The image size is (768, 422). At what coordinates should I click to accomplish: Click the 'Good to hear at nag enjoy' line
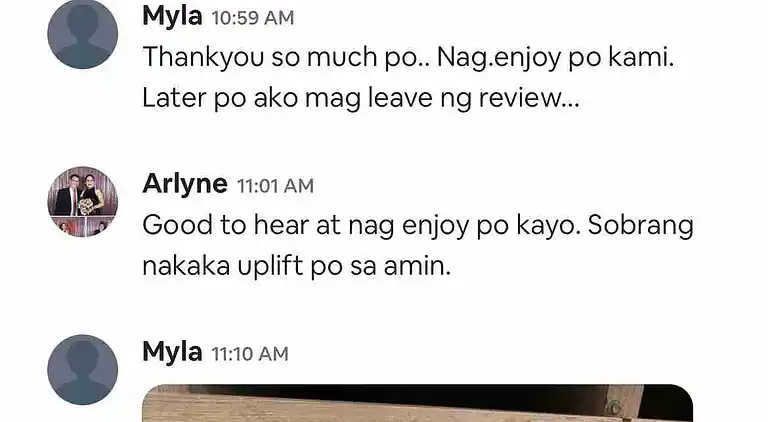[x=418, y=226]
